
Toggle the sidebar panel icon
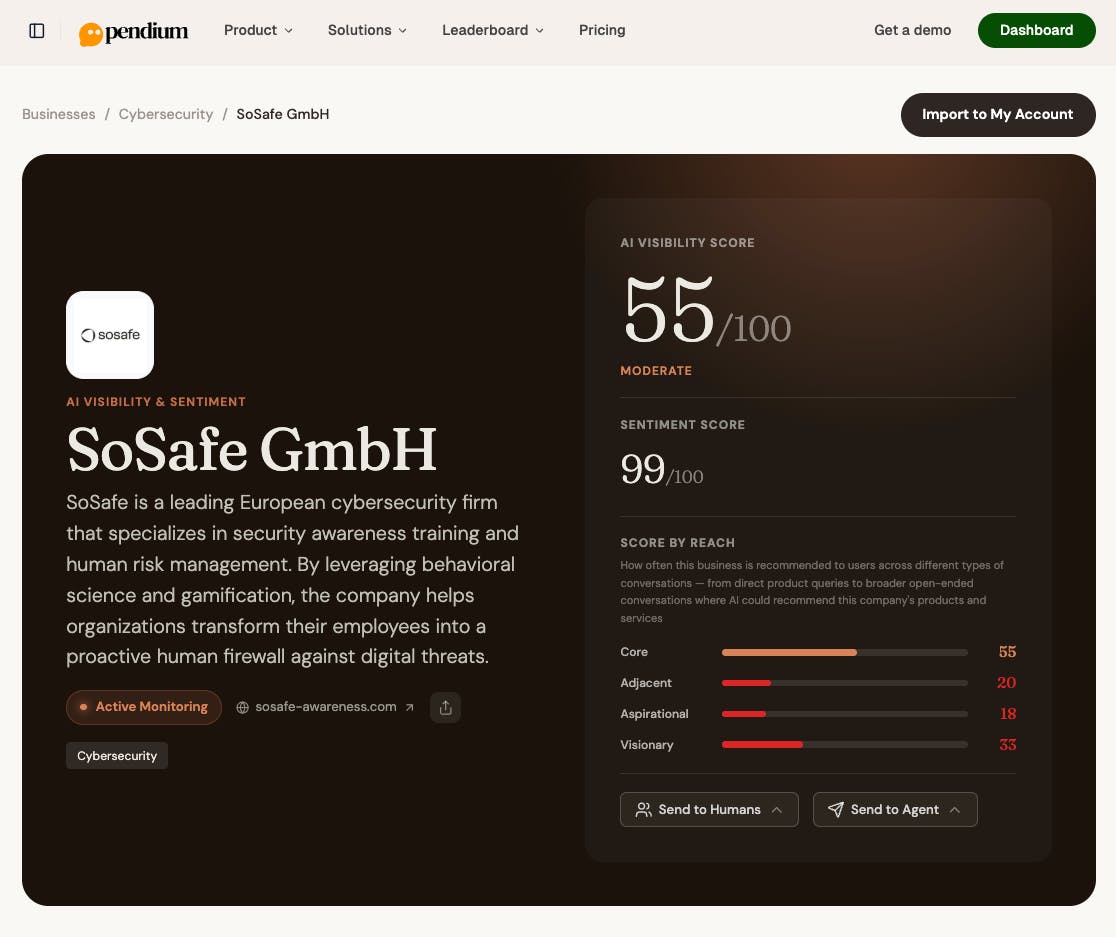click(37, 31)
